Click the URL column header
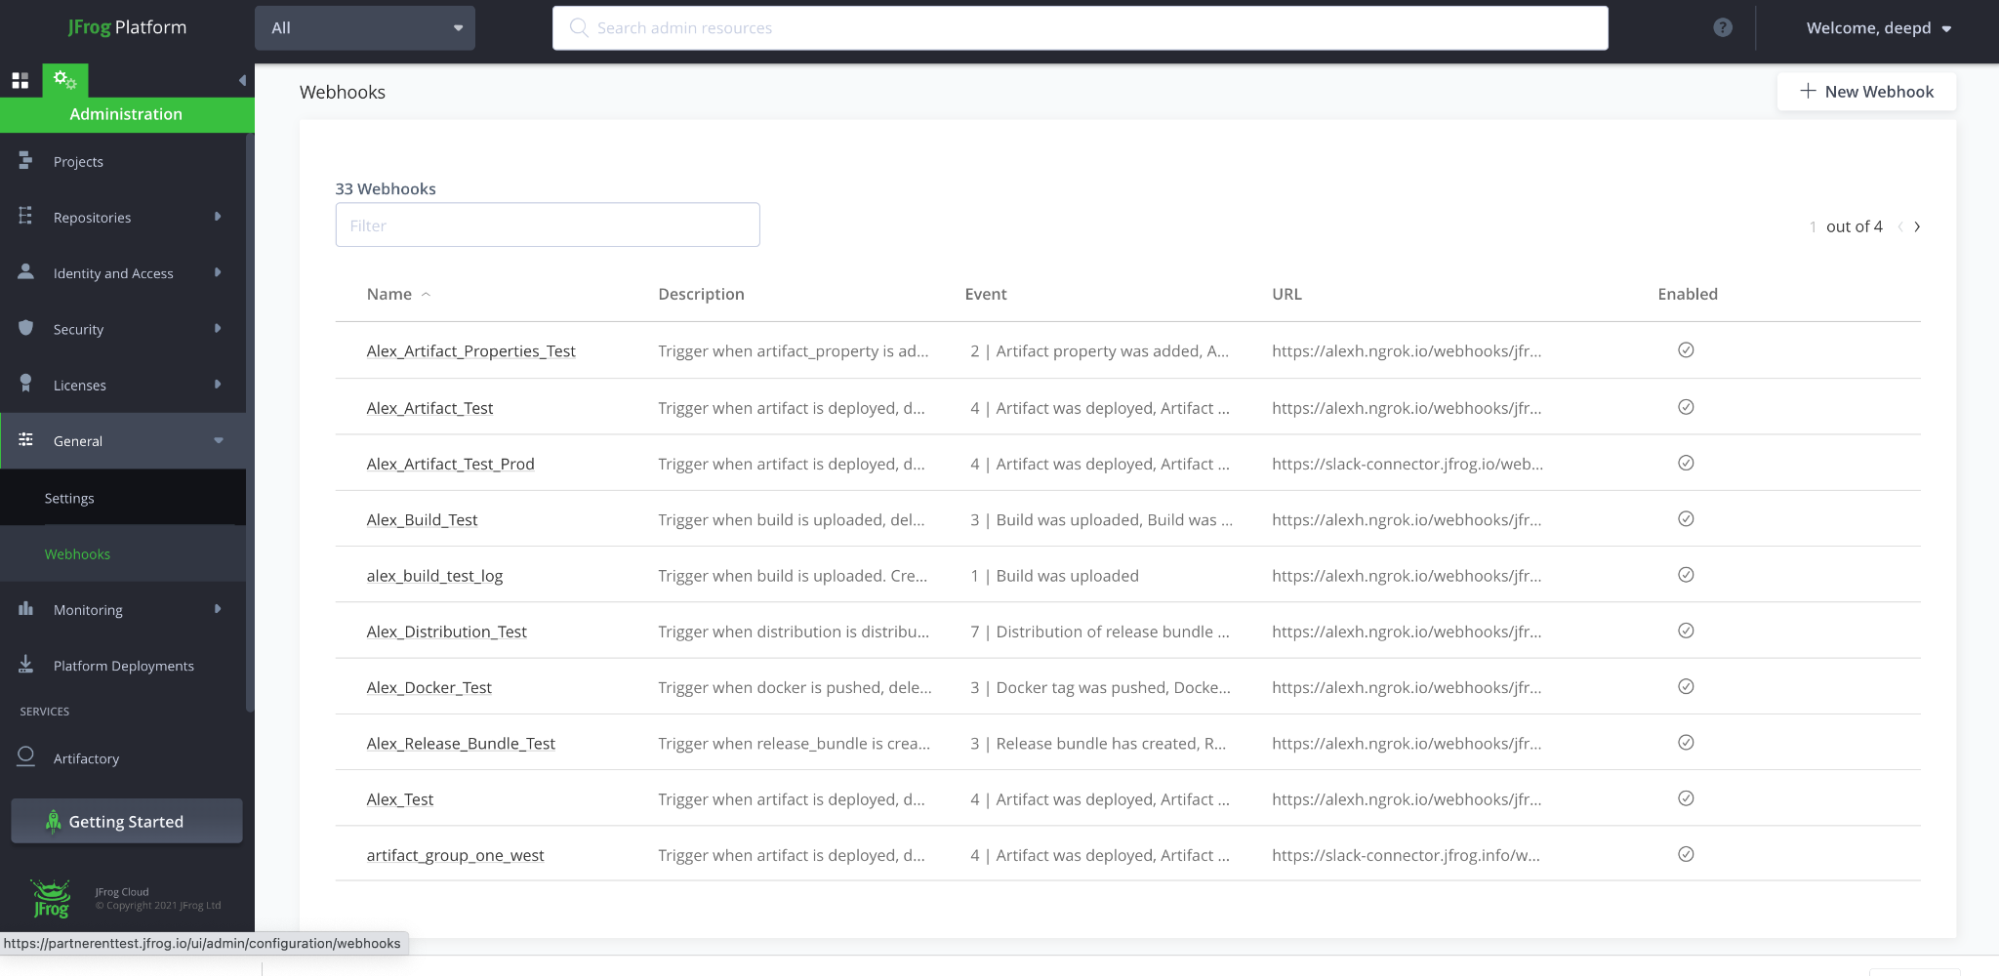Image resolution: width=1999 pixels, height=977 pixels. 1286,294
